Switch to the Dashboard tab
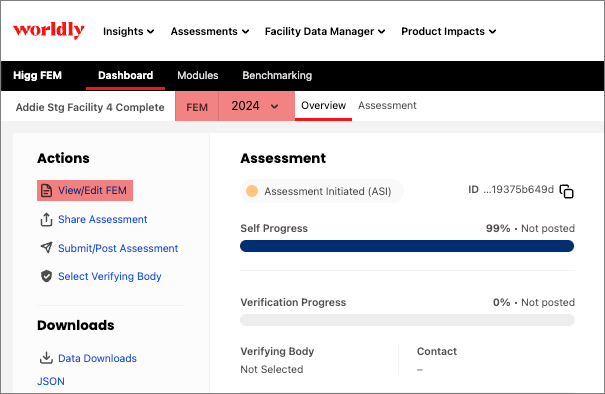 point(125,75)
